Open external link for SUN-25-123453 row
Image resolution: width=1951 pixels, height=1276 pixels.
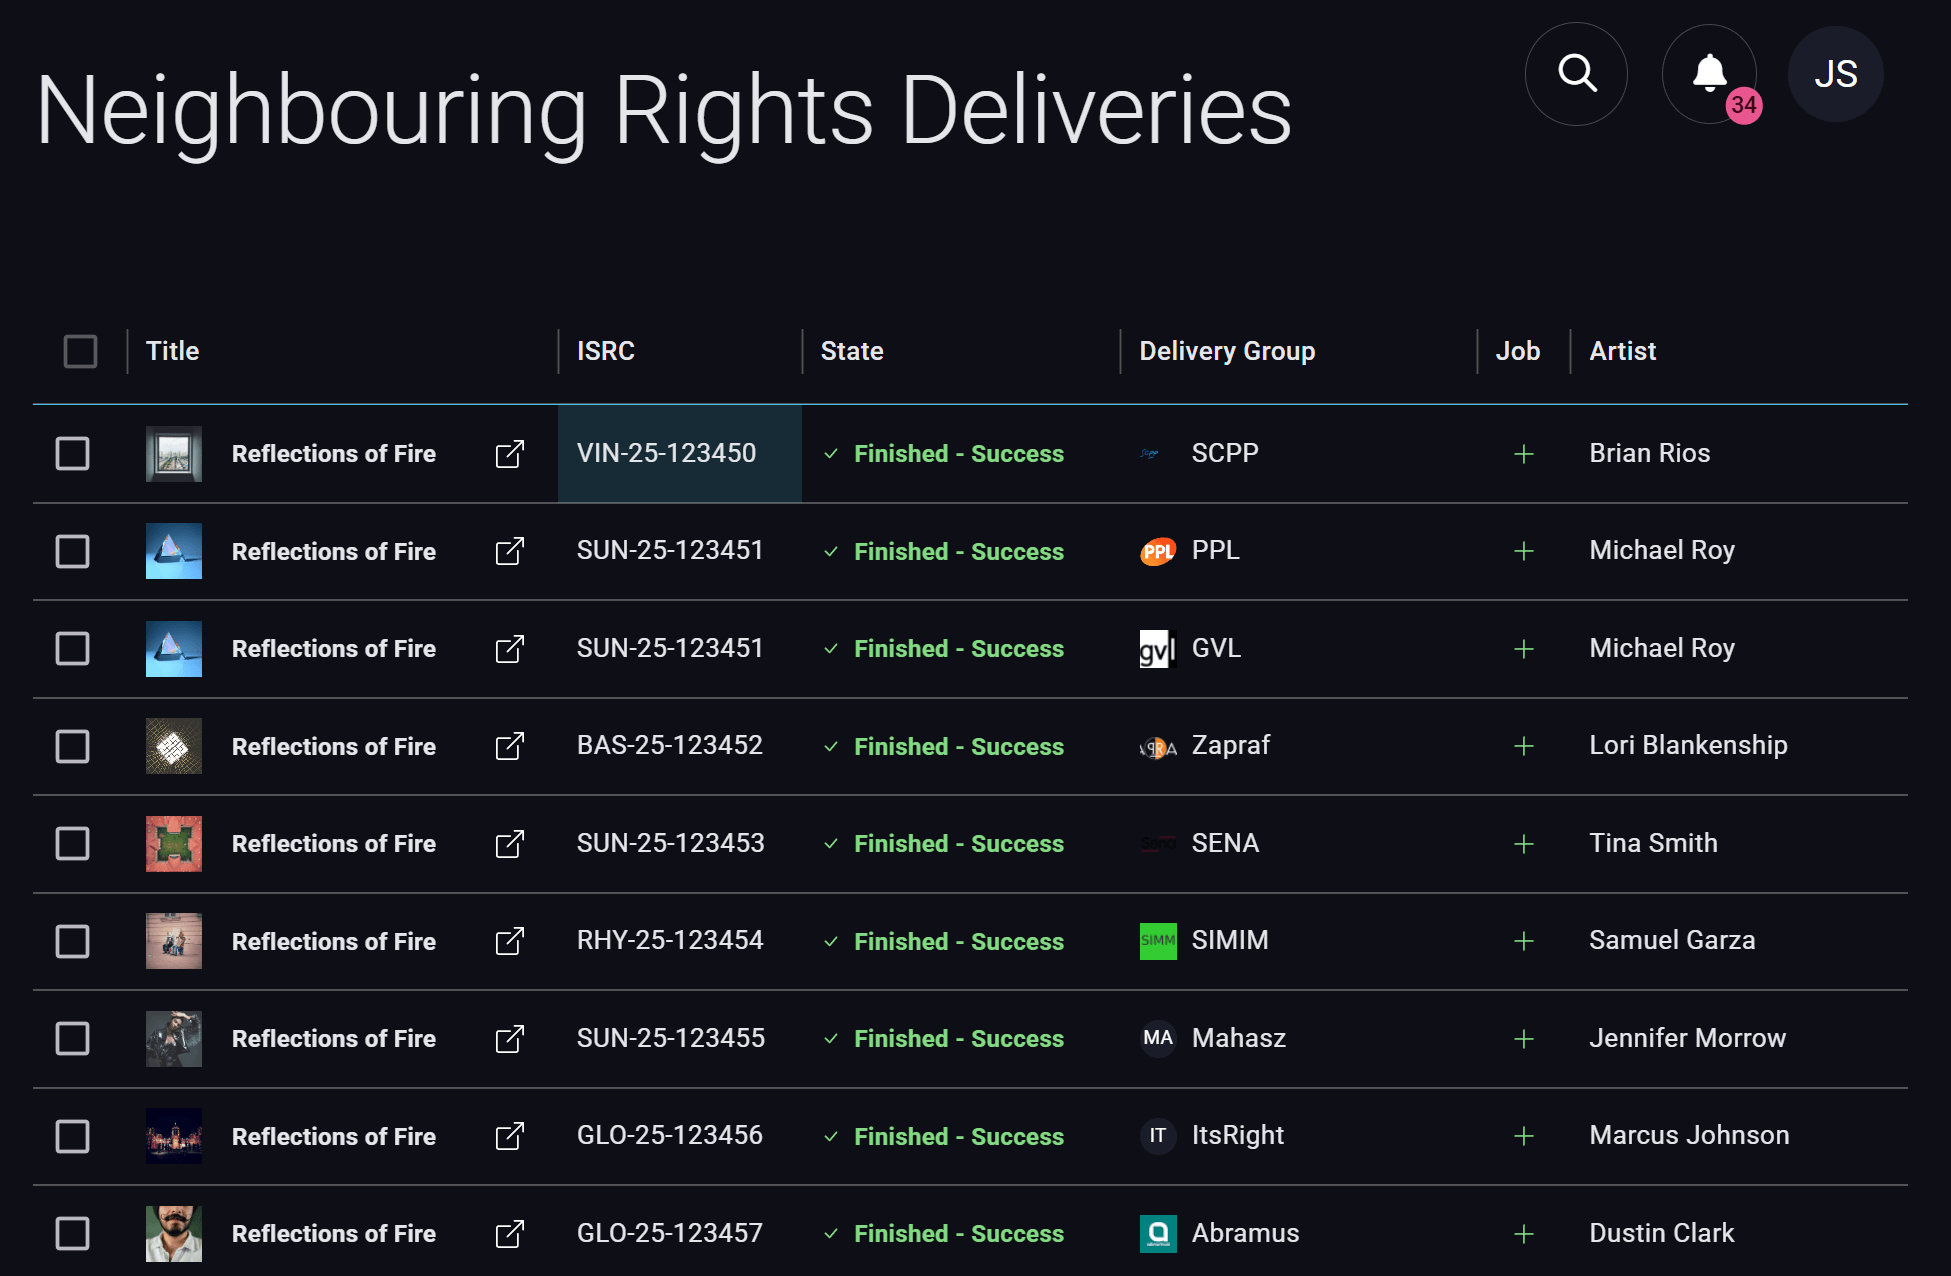510,844
